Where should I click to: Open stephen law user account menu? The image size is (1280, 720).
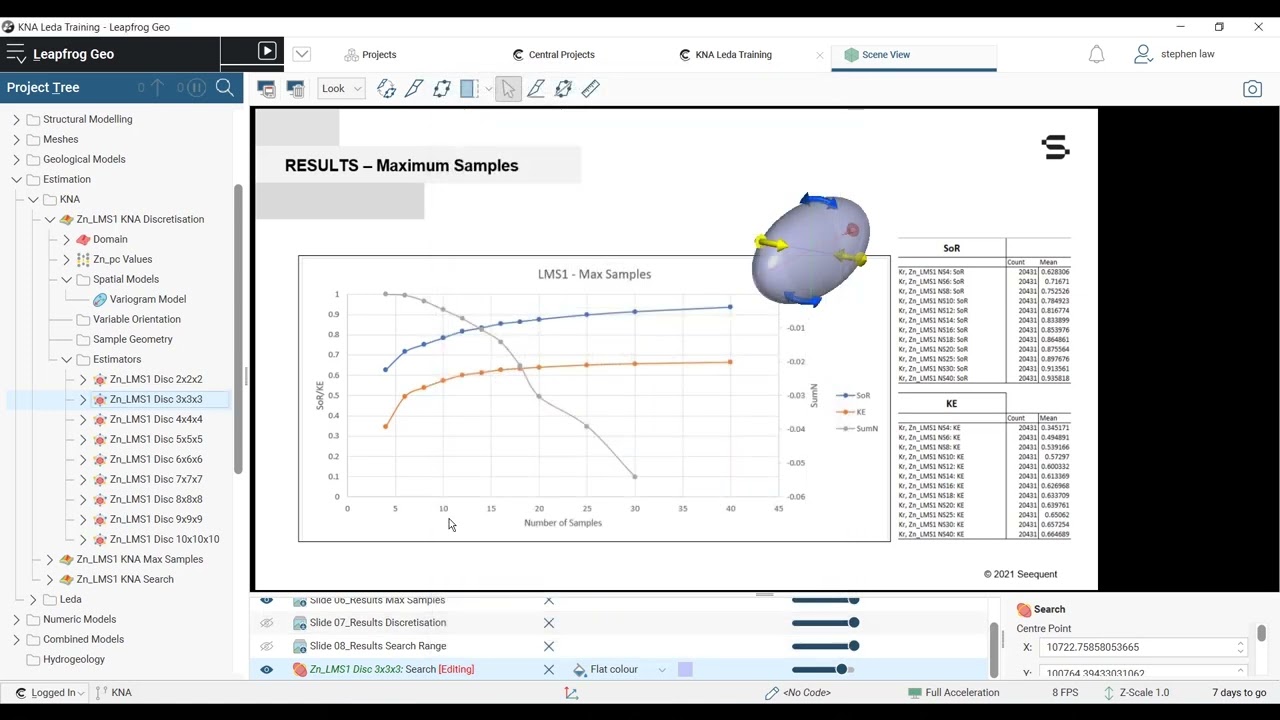pyautogui.click(x=1174, y=54)
